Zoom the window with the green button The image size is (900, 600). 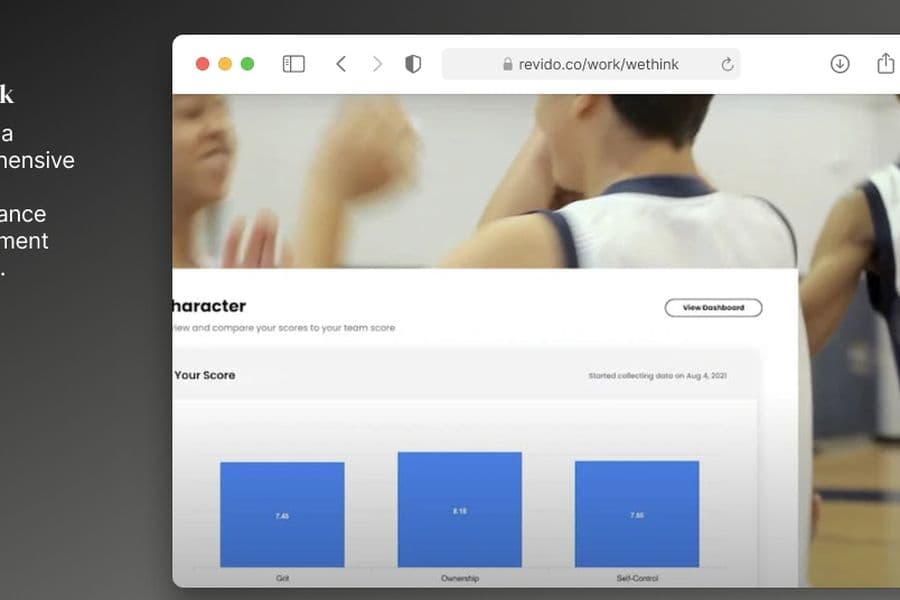click(x=247, y=64)
